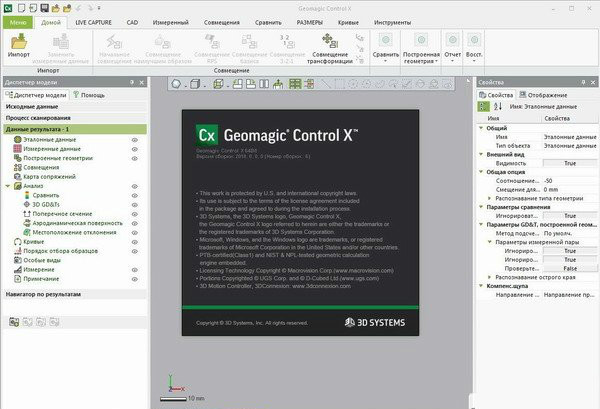The height and width of the screenshot is (409, 600).
Task: Click the 3D GD&Ts node icon
Action: click(x=27, y=205)
